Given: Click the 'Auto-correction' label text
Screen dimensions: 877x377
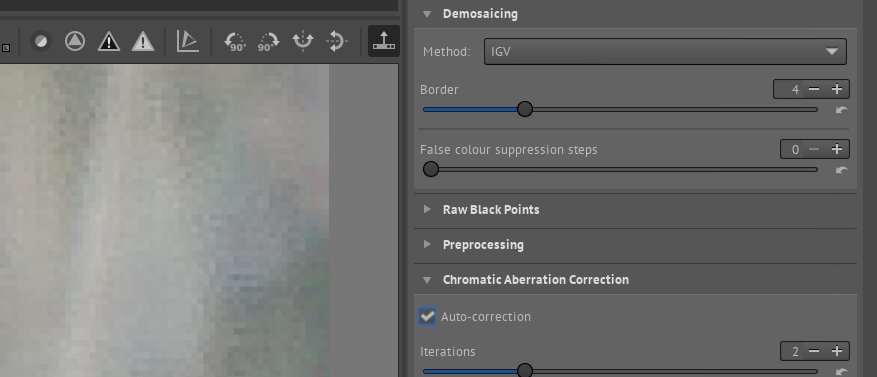Looking at the screenshot, I should [485, 317].
